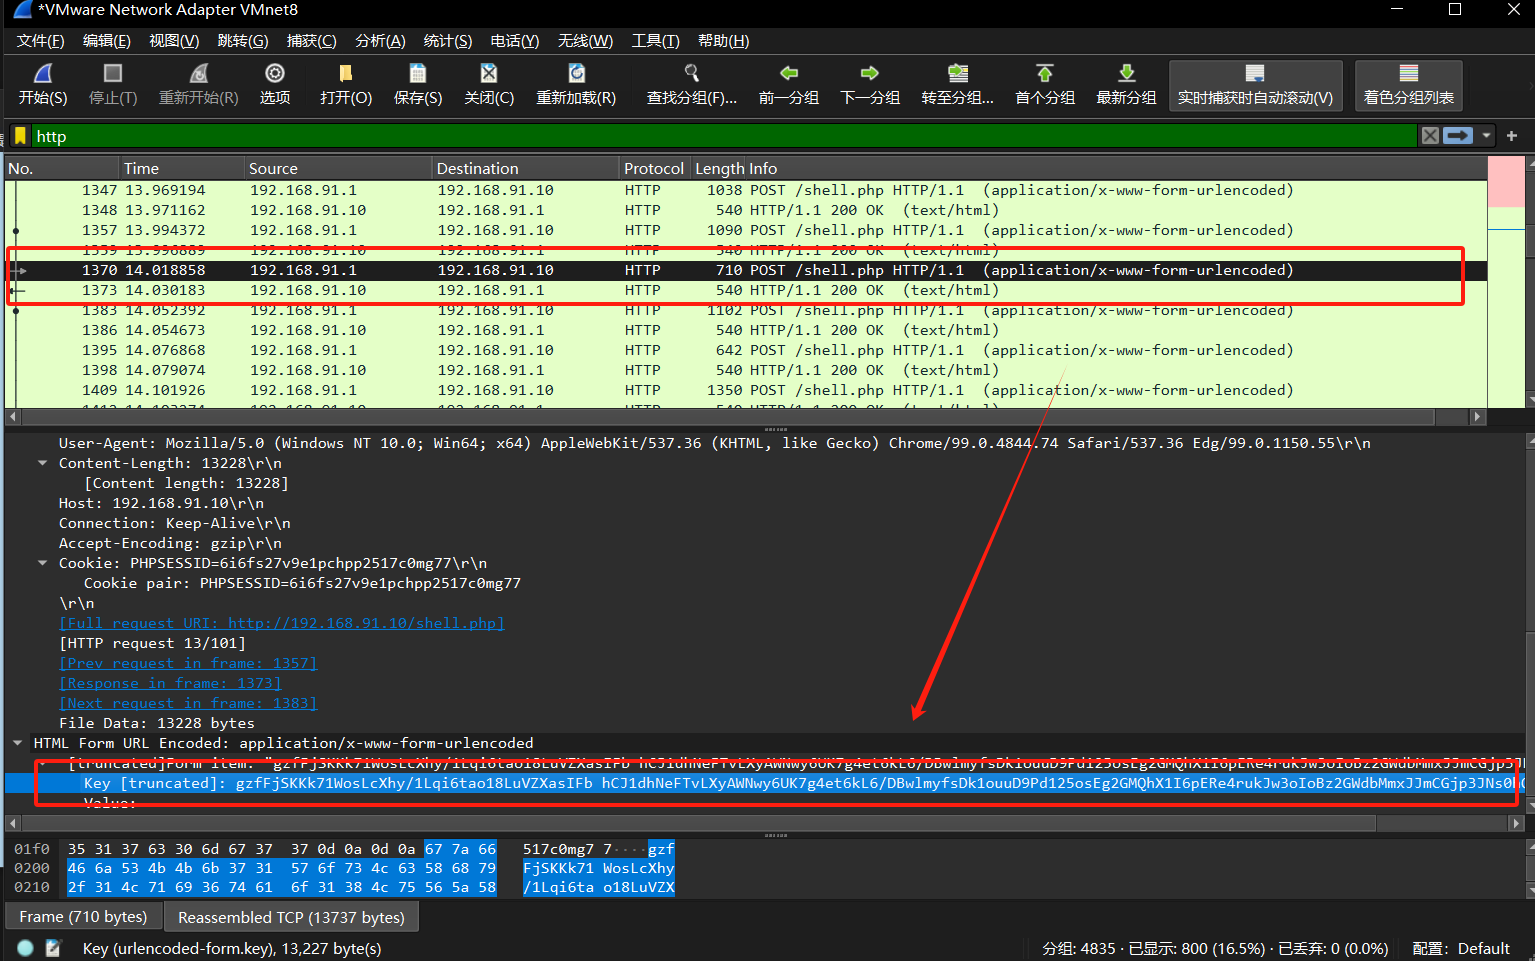Apply the display filter arrow button
This screenshot has width=1535, height=961.
tap(1458, 136)
